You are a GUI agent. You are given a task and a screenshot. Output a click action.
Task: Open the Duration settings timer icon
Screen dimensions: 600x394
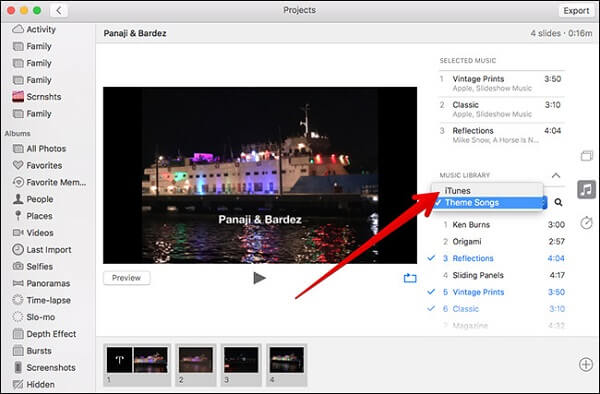click(586, 222)
